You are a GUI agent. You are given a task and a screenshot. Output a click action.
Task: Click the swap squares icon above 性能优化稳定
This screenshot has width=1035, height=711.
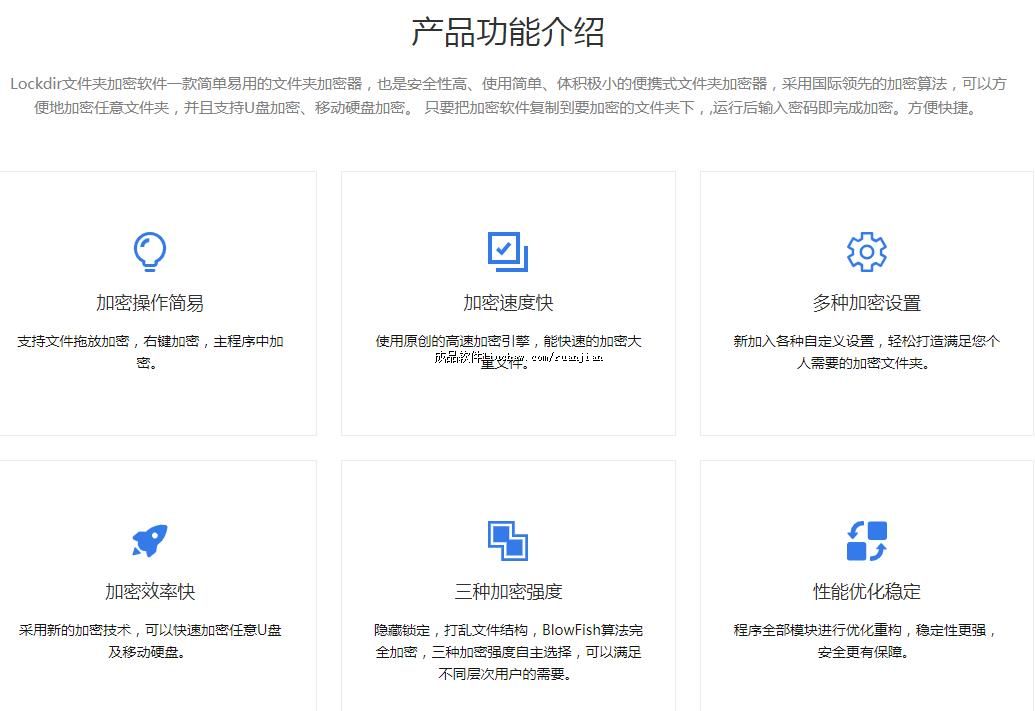[866, 541]
